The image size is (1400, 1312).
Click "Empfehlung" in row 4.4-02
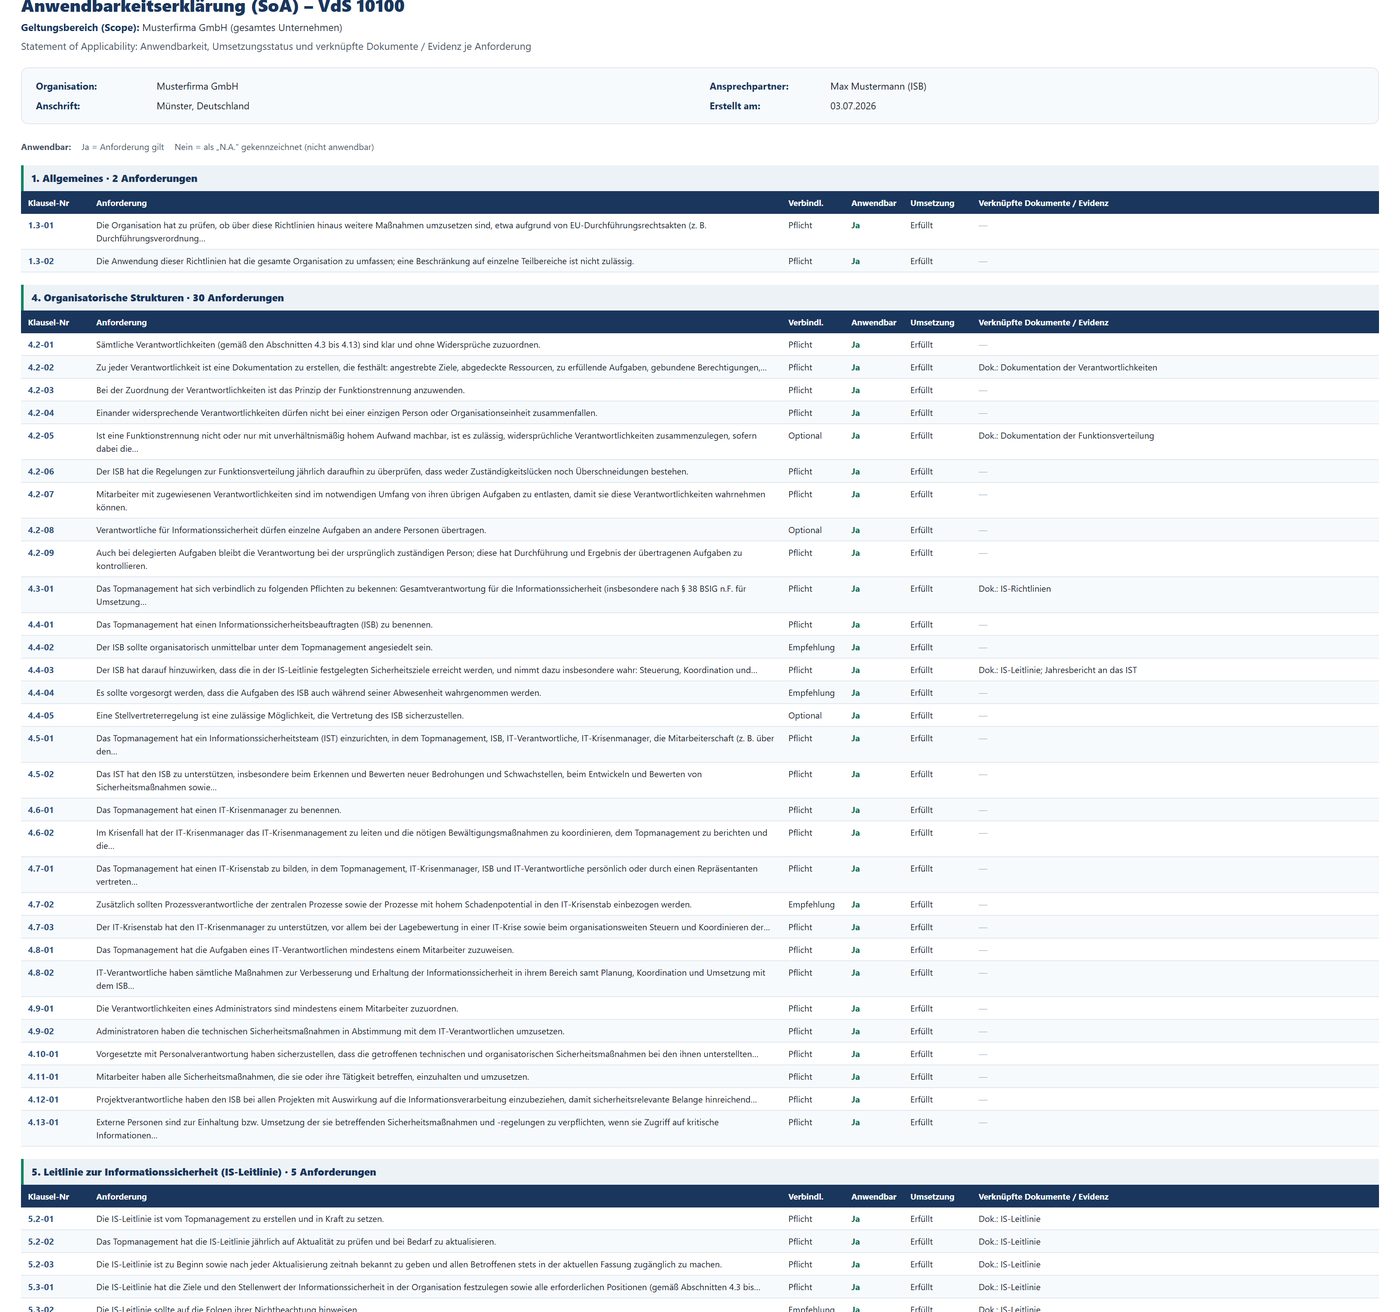[811, 648]
